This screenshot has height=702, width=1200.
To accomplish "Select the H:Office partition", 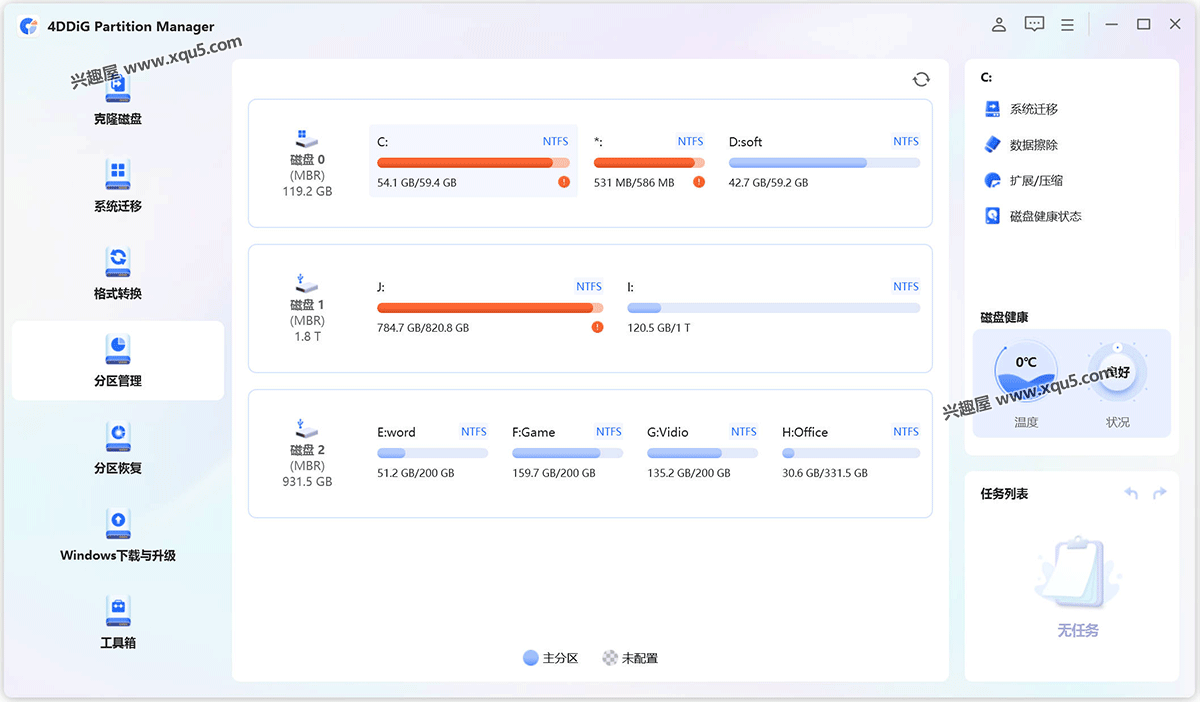I will click(x=851, y=451).
